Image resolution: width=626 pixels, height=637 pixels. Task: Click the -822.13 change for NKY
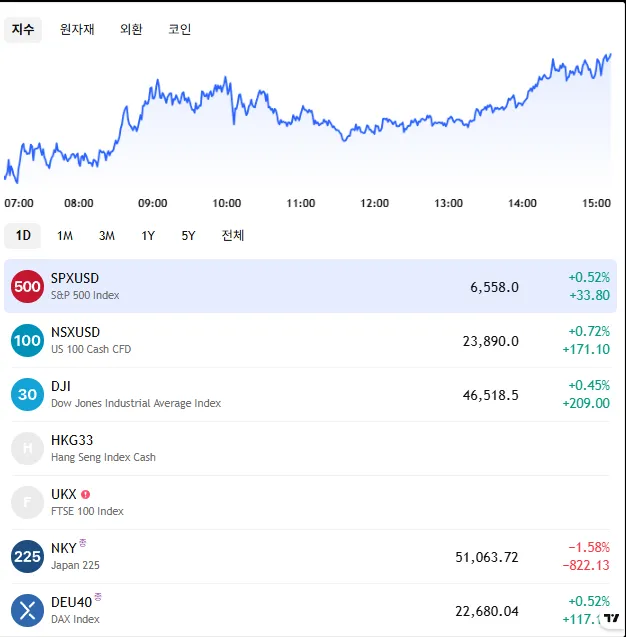click(x=586, y=566)
